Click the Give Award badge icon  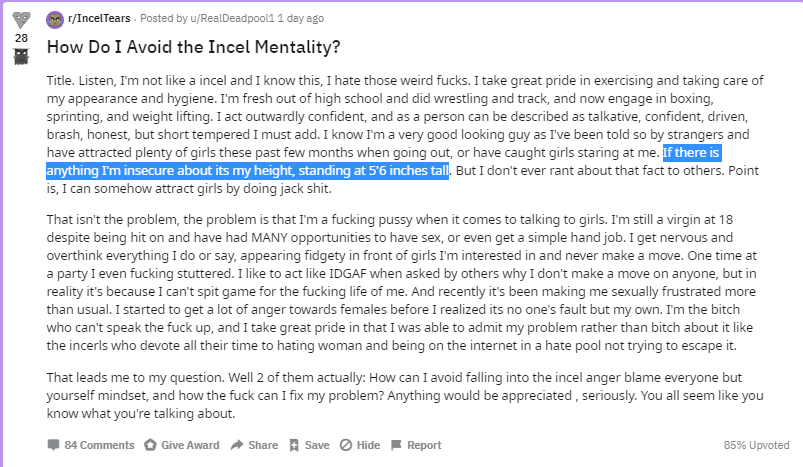tap(150, 445)
